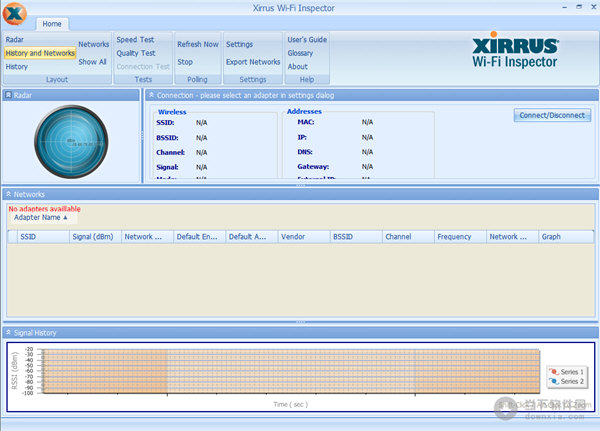Viewport: 600px width, 431px height.
Task: Collapse the Signal History panel chevron
Action: [8, 333]
